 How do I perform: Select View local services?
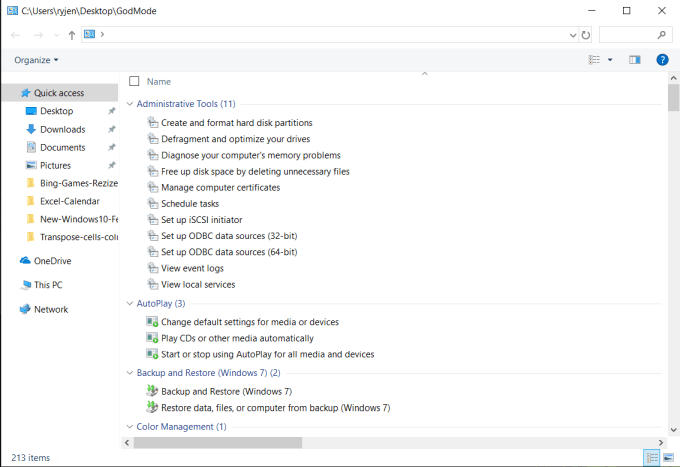pos(198,284)
